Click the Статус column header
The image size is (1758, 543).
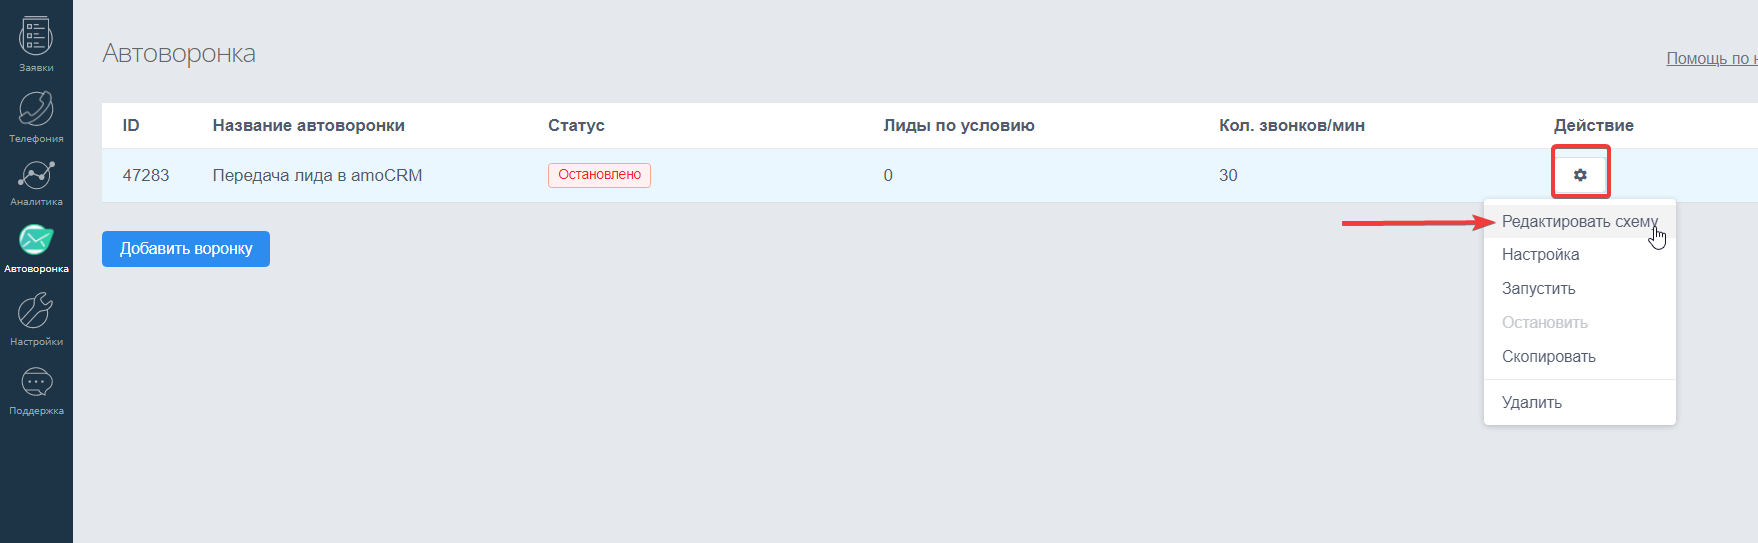click(x=576, y=126)
